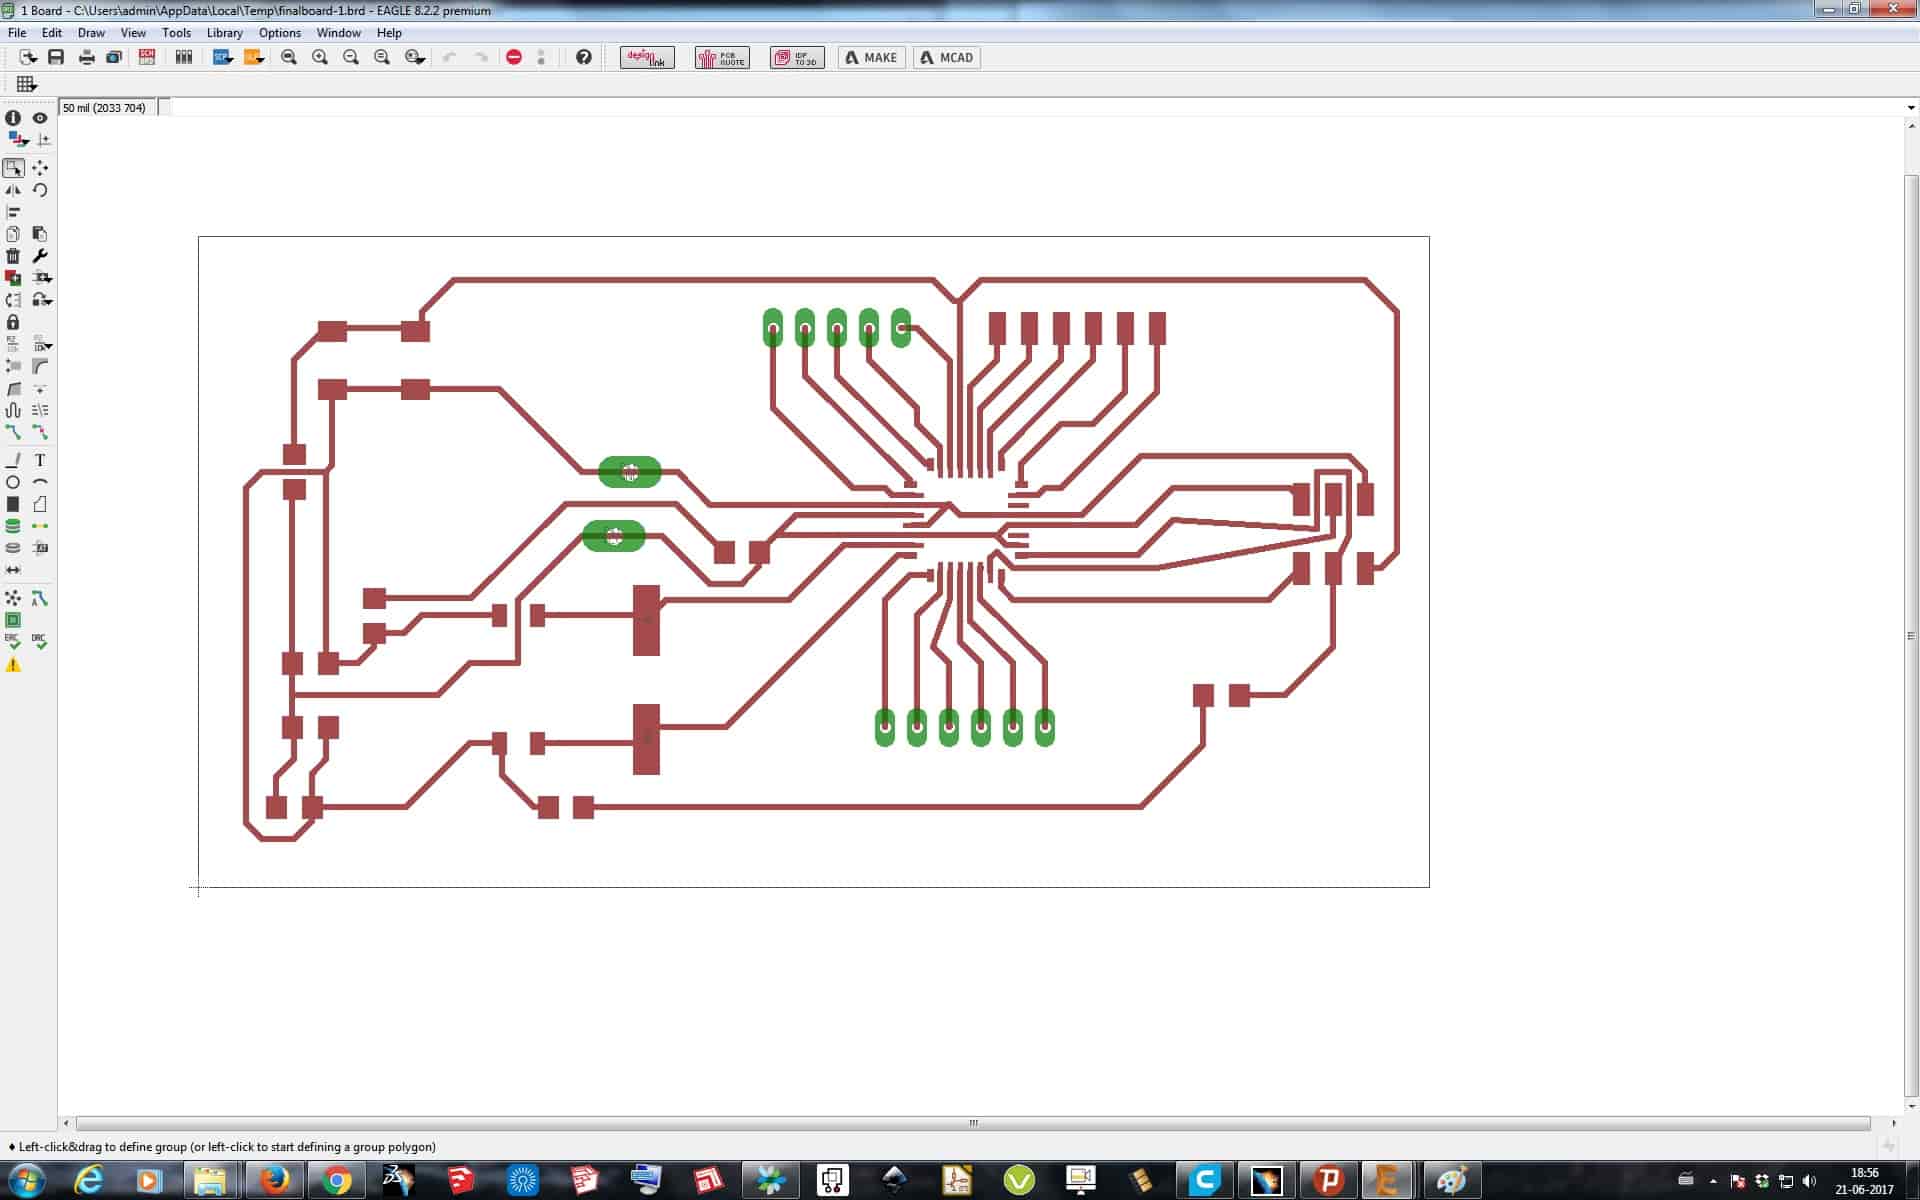
Task: Toggle the Show eye tool
Action: pyautogui.click(x=40, y=118)
